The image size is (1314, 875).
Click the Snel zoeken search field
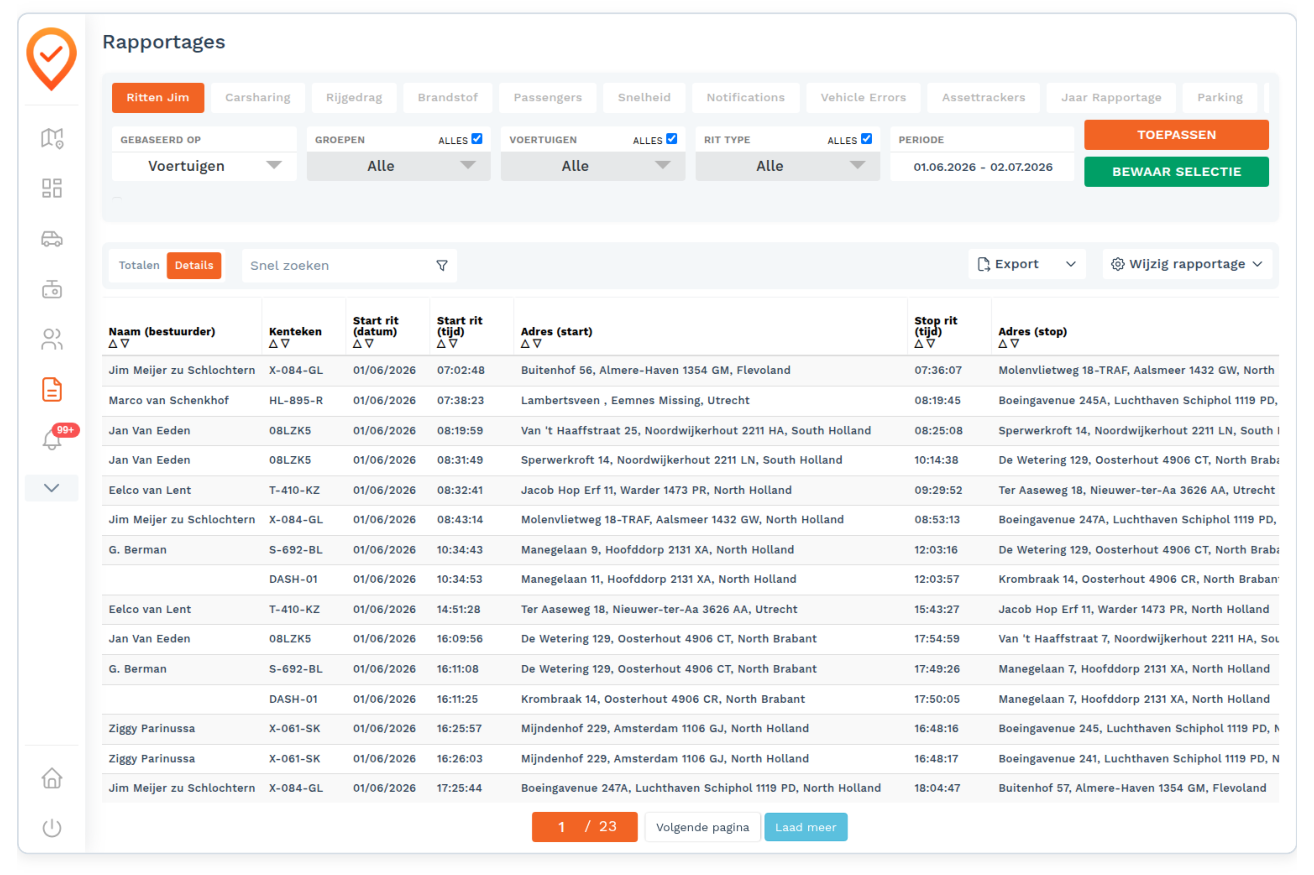[338, 266]
